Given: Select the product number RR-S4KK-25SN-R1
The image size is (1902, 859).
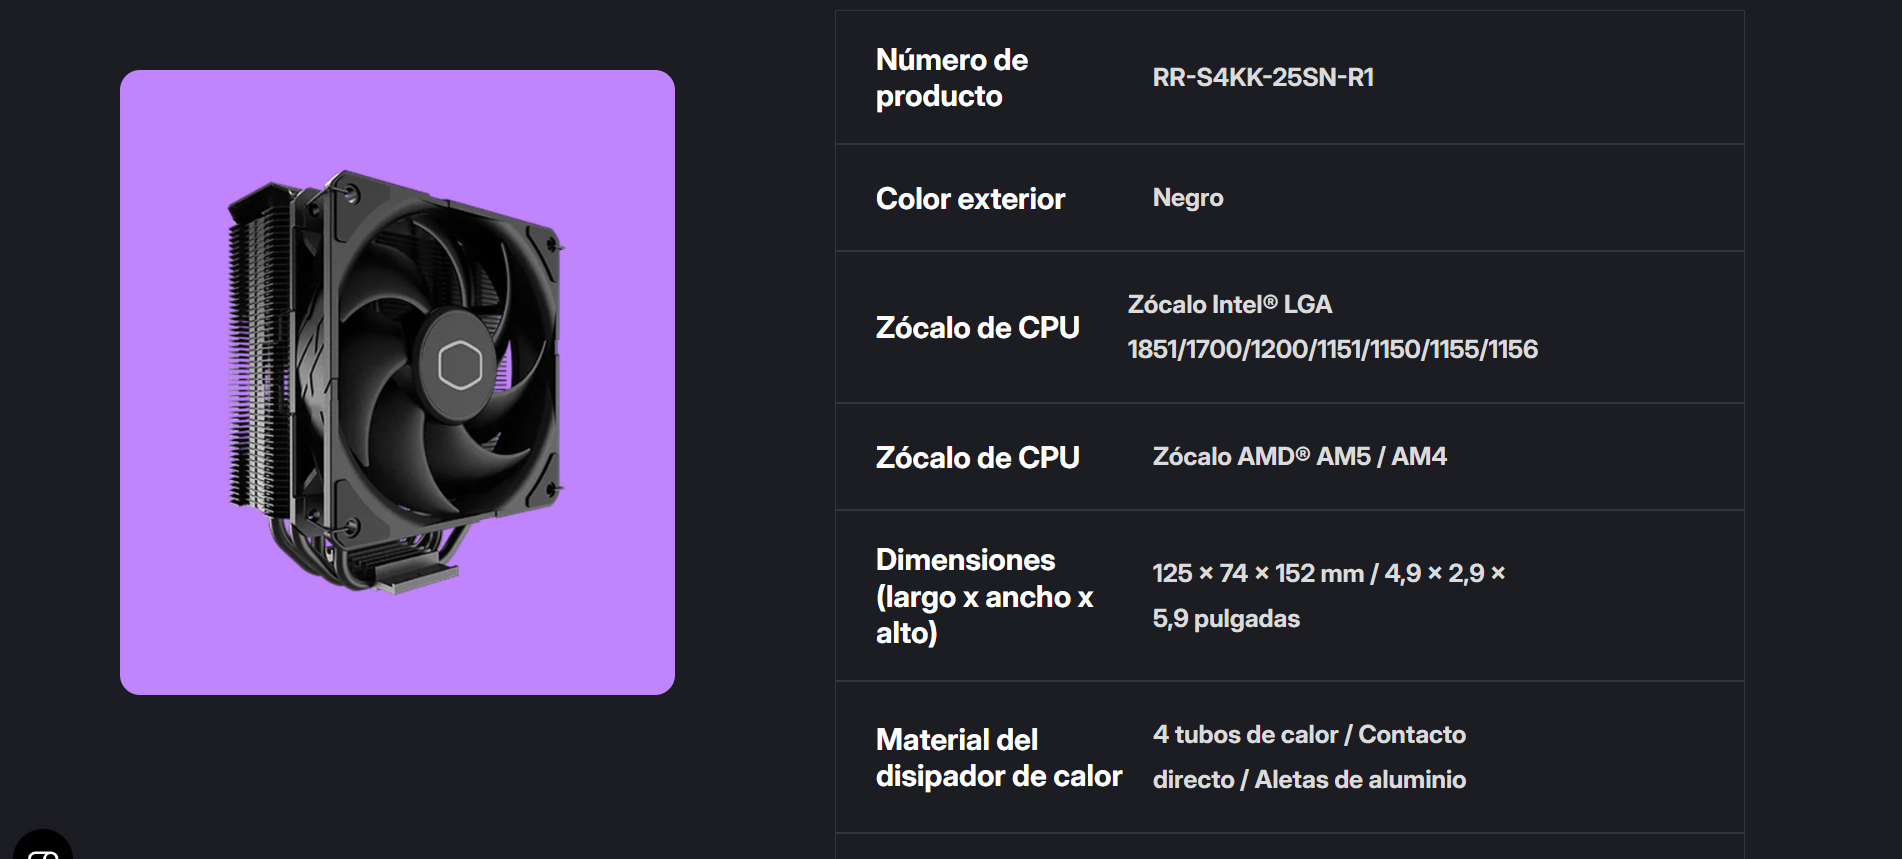Looking at the screenshot, I should click(x=1263, y=77).
